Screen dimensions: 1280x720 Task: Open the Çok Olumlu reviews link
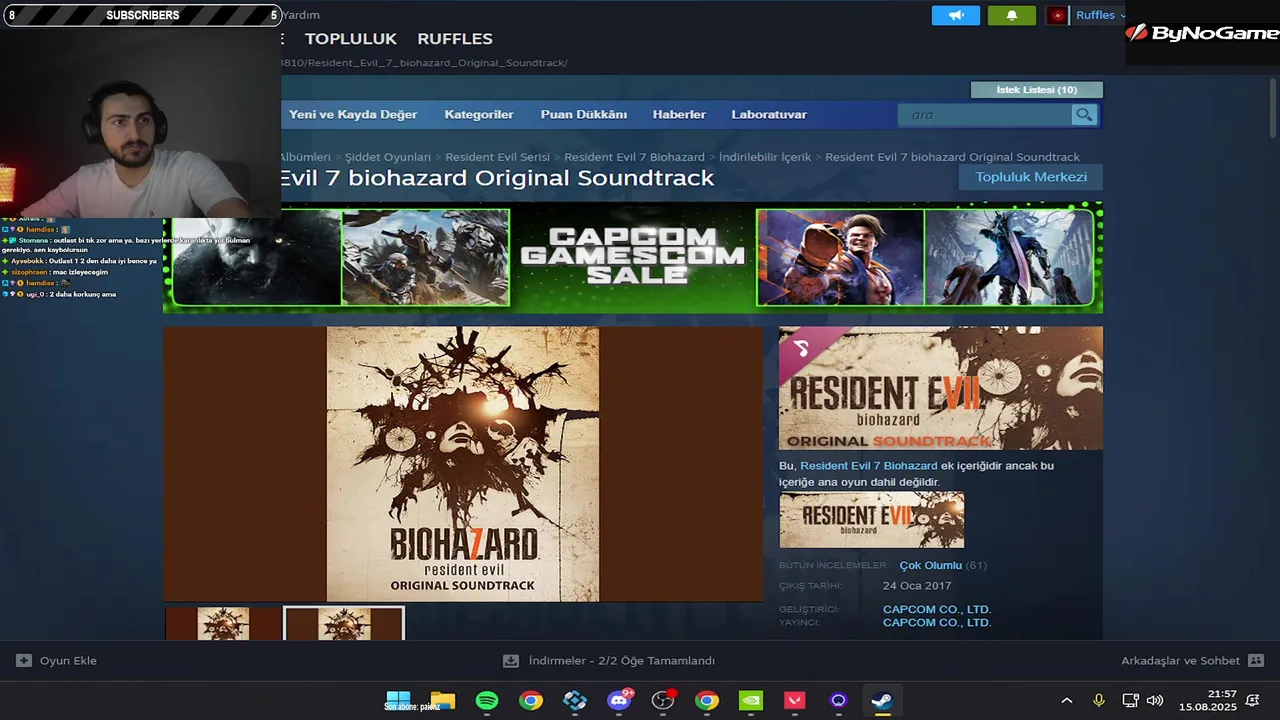click(930, 566)
